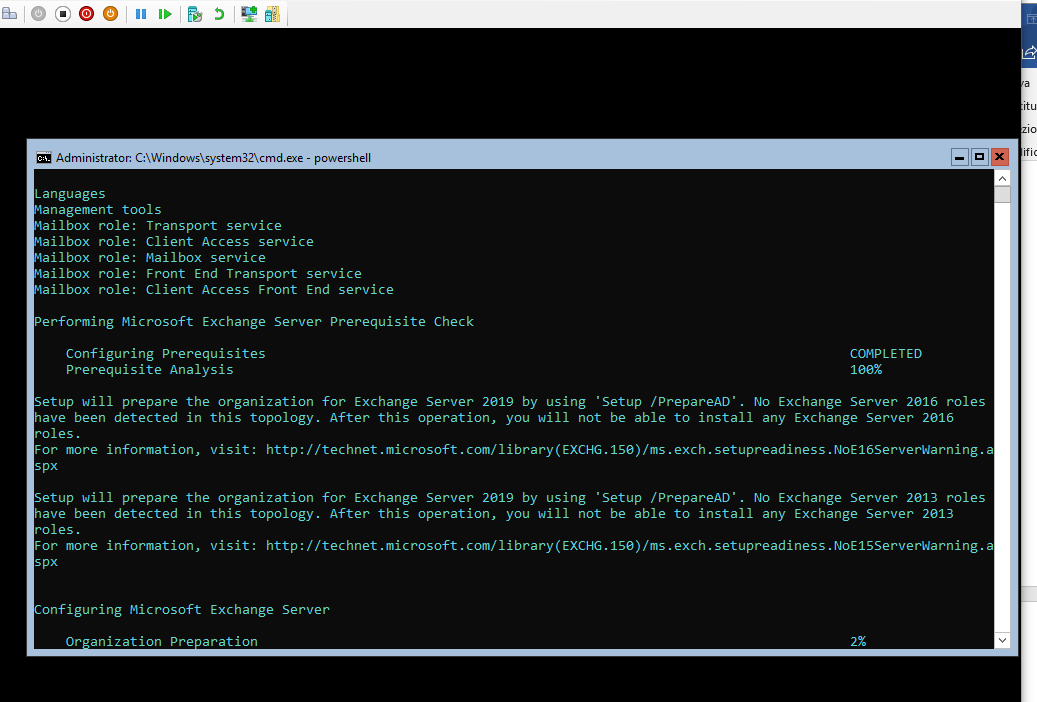Click the 'COMPLETED' status text

(886, 353)
